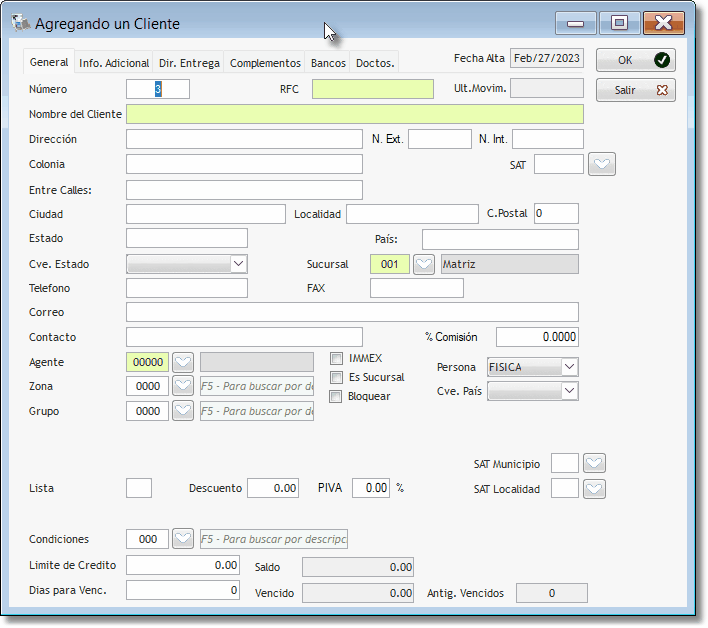The width and height of the screenshot is (708, 628).
Task: Click the SAT code input field
Action: (559, 164)
